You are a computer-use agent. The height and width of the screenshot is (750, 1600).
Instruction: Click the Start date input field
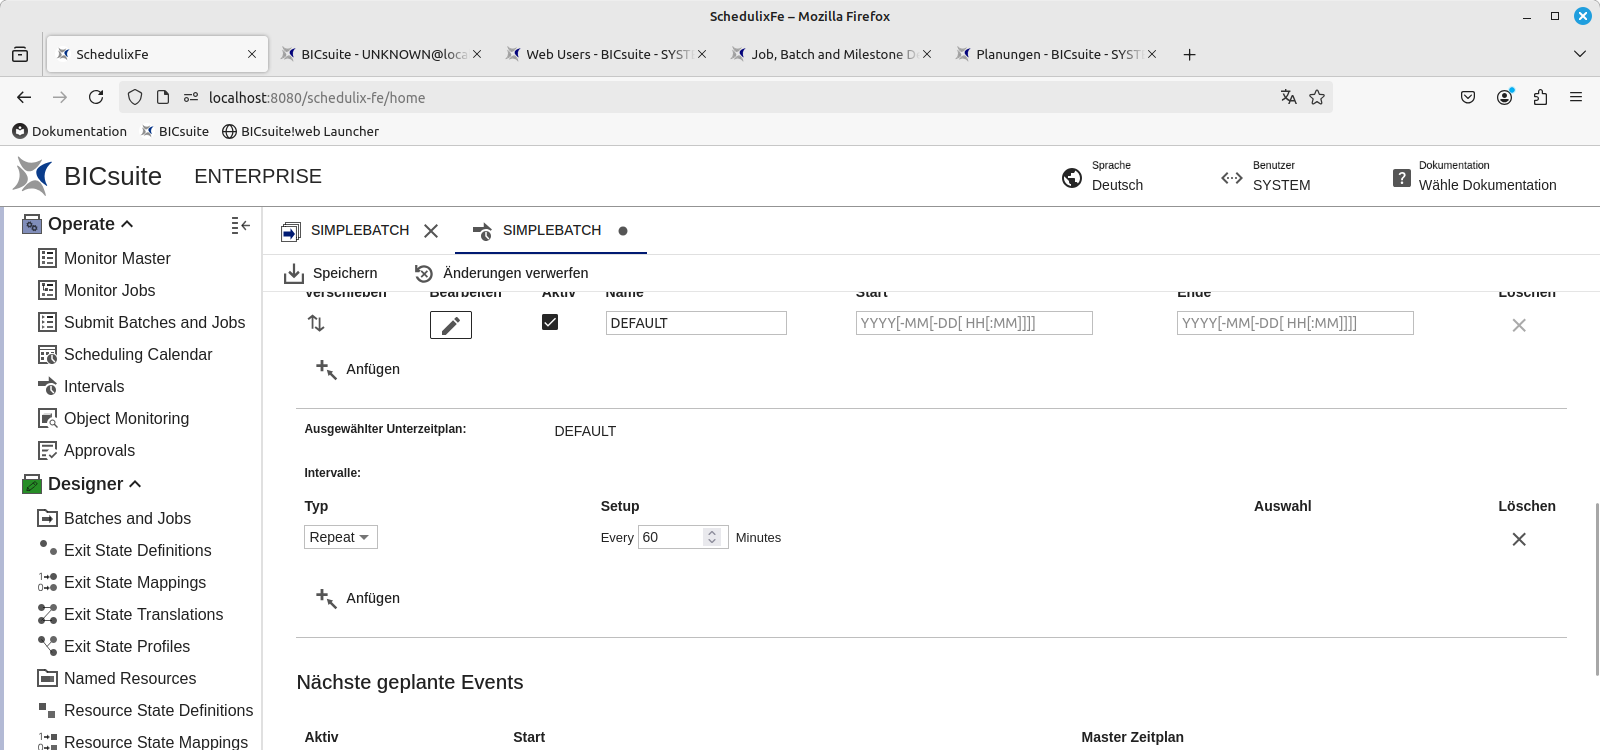tap(973, 323)
